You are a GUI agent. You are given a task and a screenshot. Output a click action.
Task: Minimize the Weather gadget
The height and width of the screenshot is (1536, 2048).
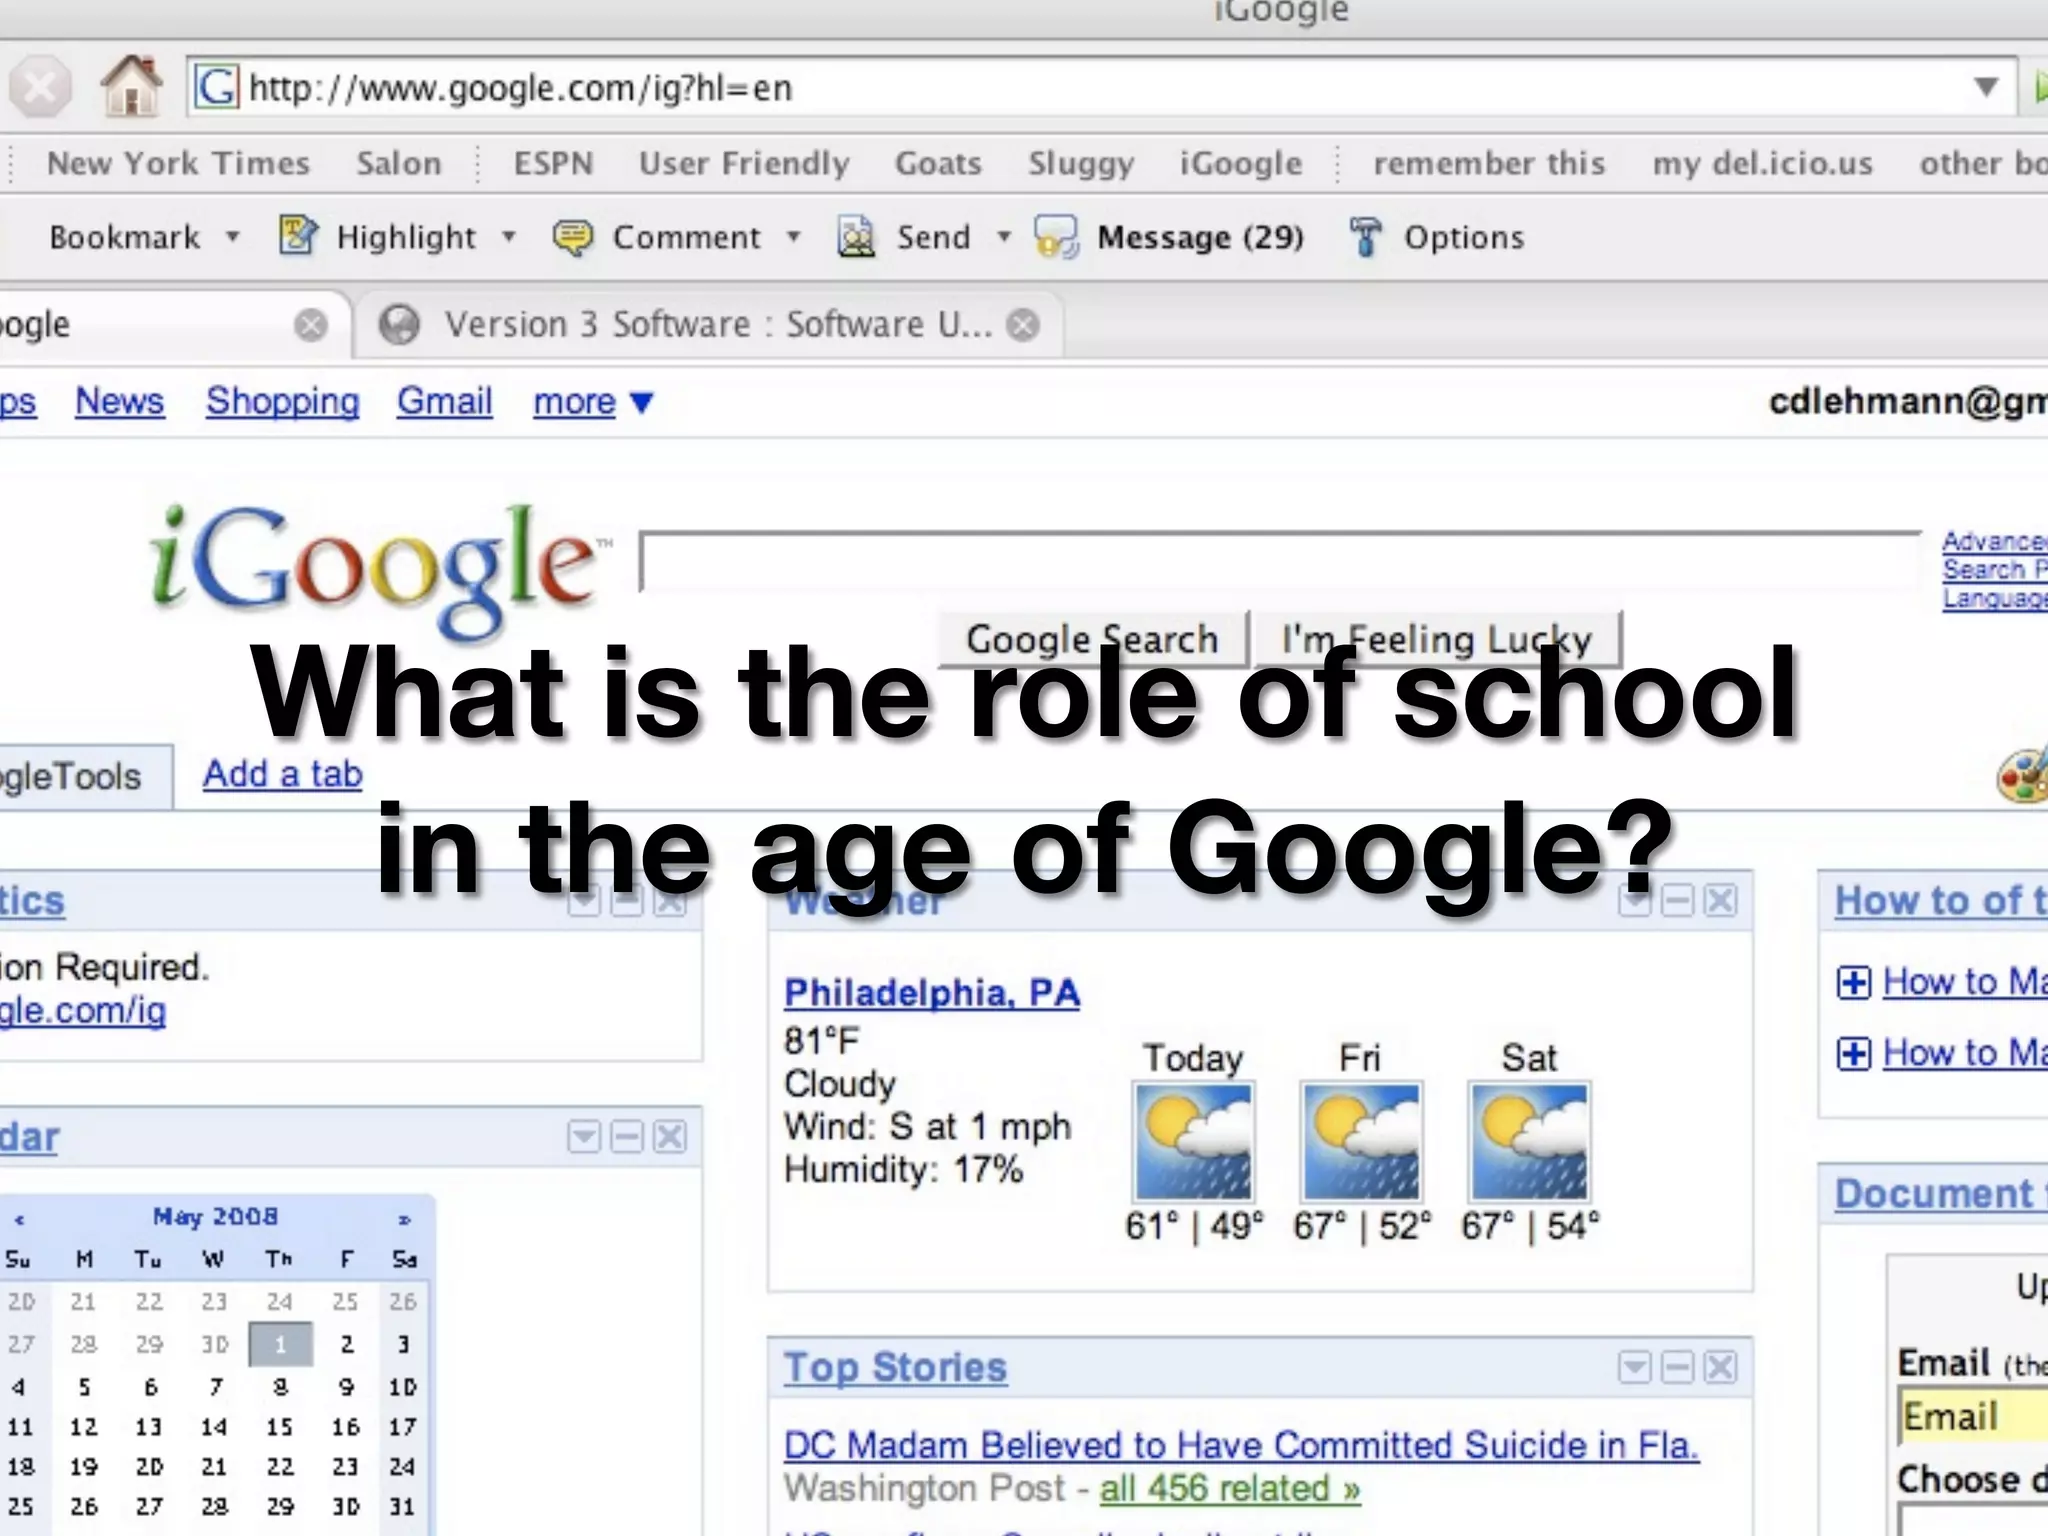(1677, 901)
